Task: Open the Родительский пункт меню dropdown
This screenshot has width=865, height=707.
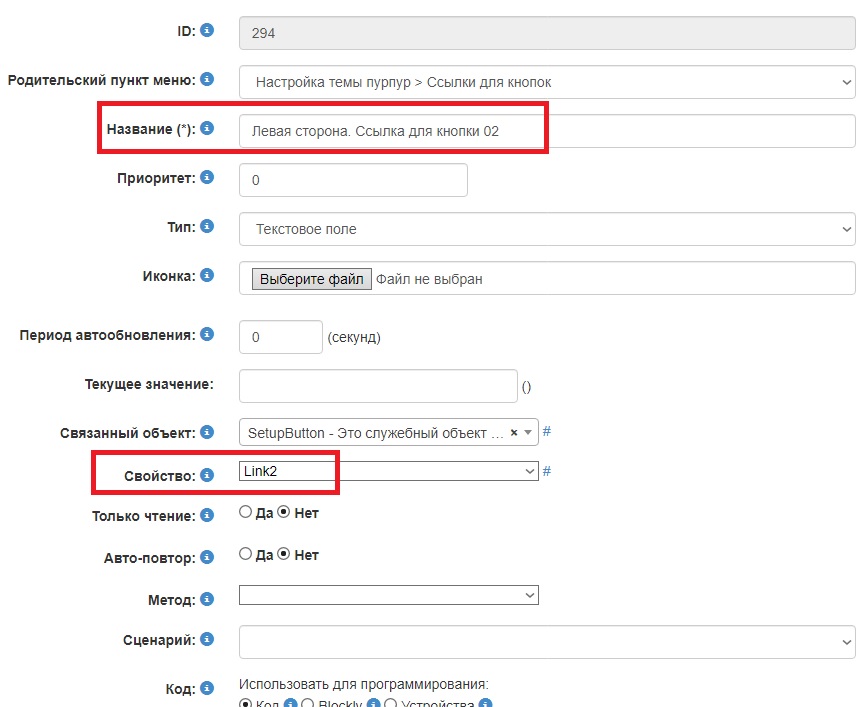Action: coord(547,82)
